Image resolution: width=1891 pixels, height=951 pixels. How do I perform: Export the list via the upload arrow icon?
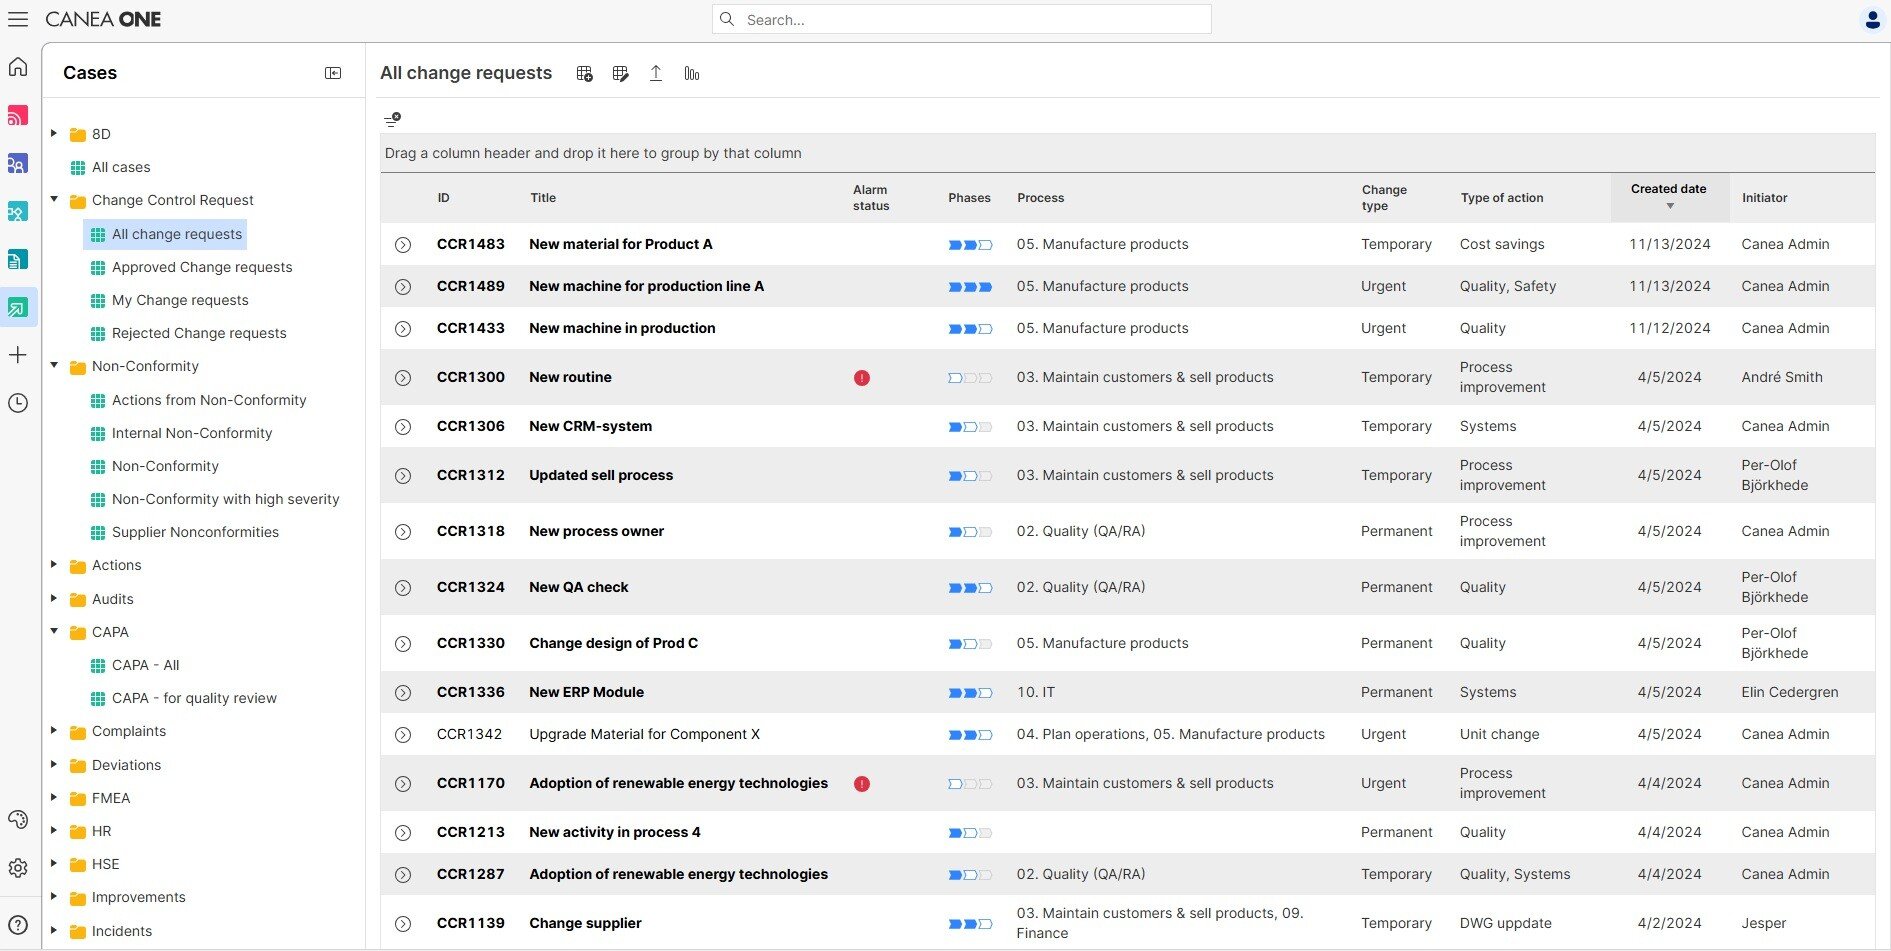pyautogui.click(x=656, y=73)
